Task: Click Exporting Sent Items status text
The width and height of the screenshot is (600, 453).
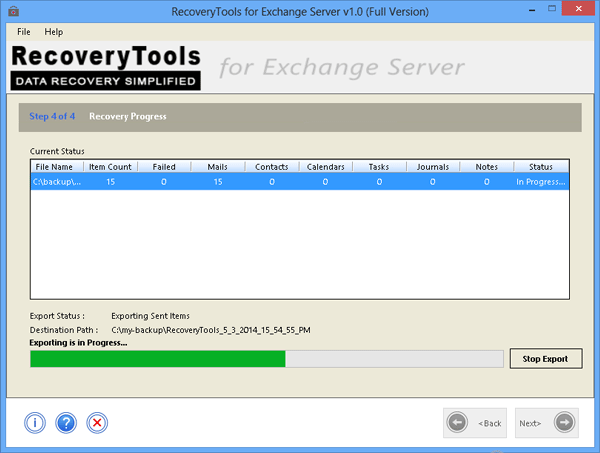Action: (x=150, y=316)
